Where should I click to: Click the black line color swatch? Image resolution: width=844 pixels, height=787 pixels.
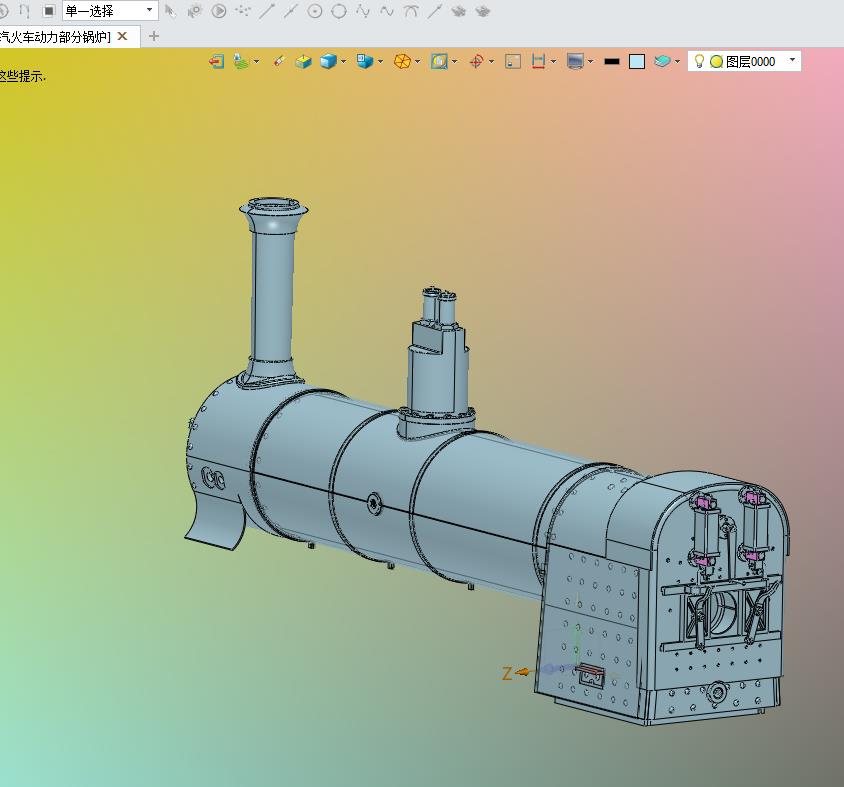pos(611,61)
